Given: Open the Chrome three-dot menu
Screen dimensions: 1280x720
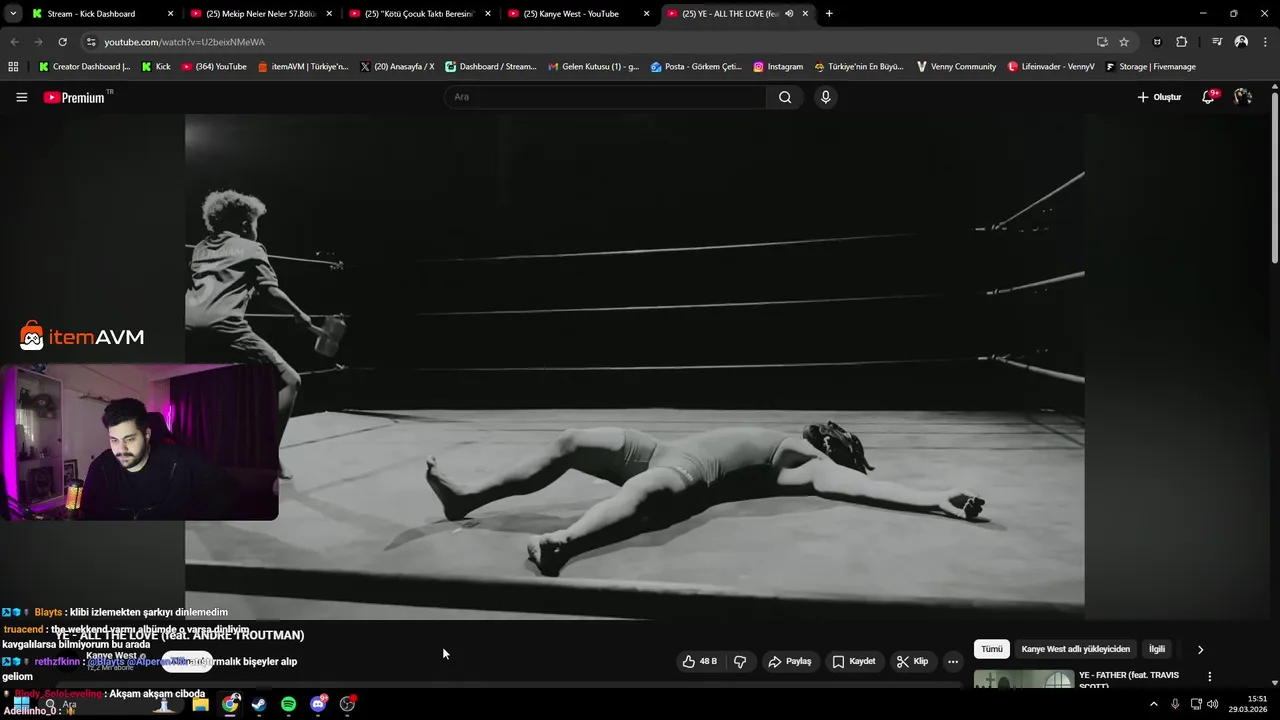Looking at the screenshot, I should pyautogui.click(x=1266, y=42).
